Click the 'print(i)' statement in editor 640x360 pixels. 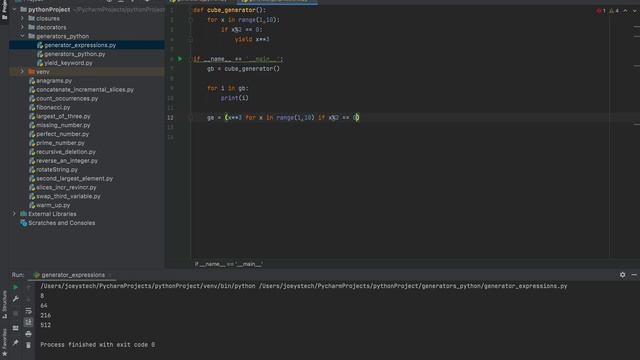tap(234, 98)
